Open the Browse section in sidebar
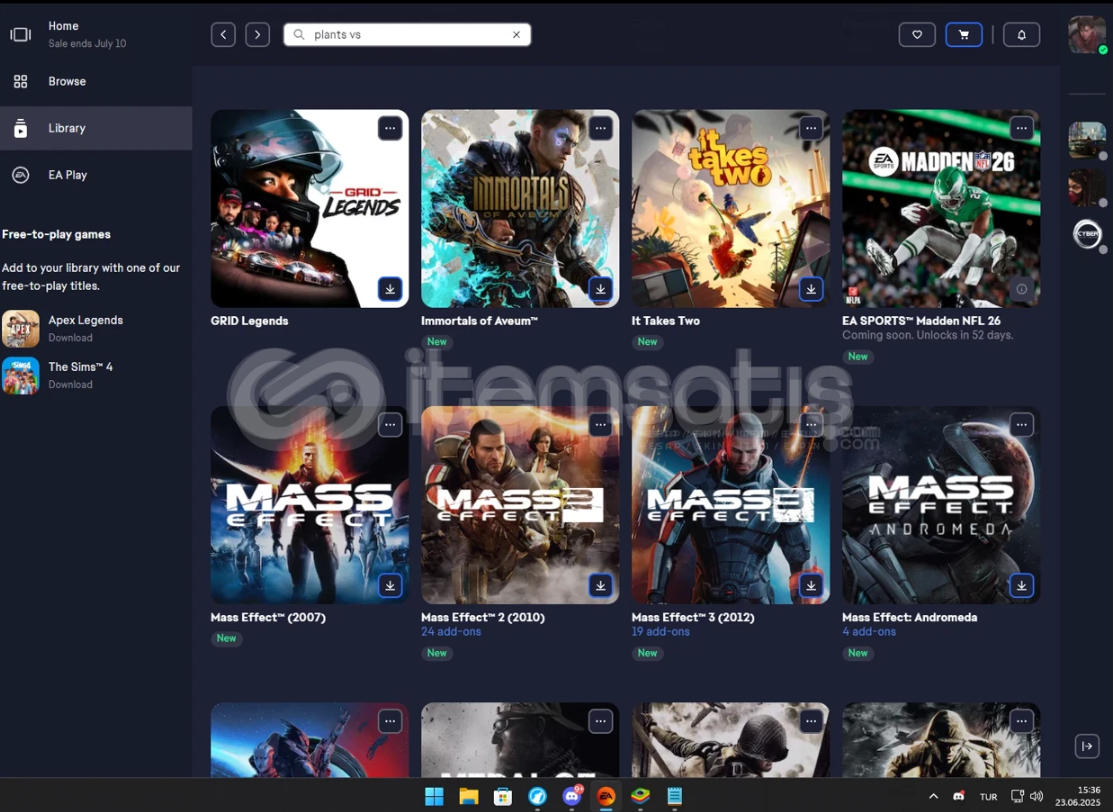The width and height of the screenshot is (1113, 812). coord(96,82)
